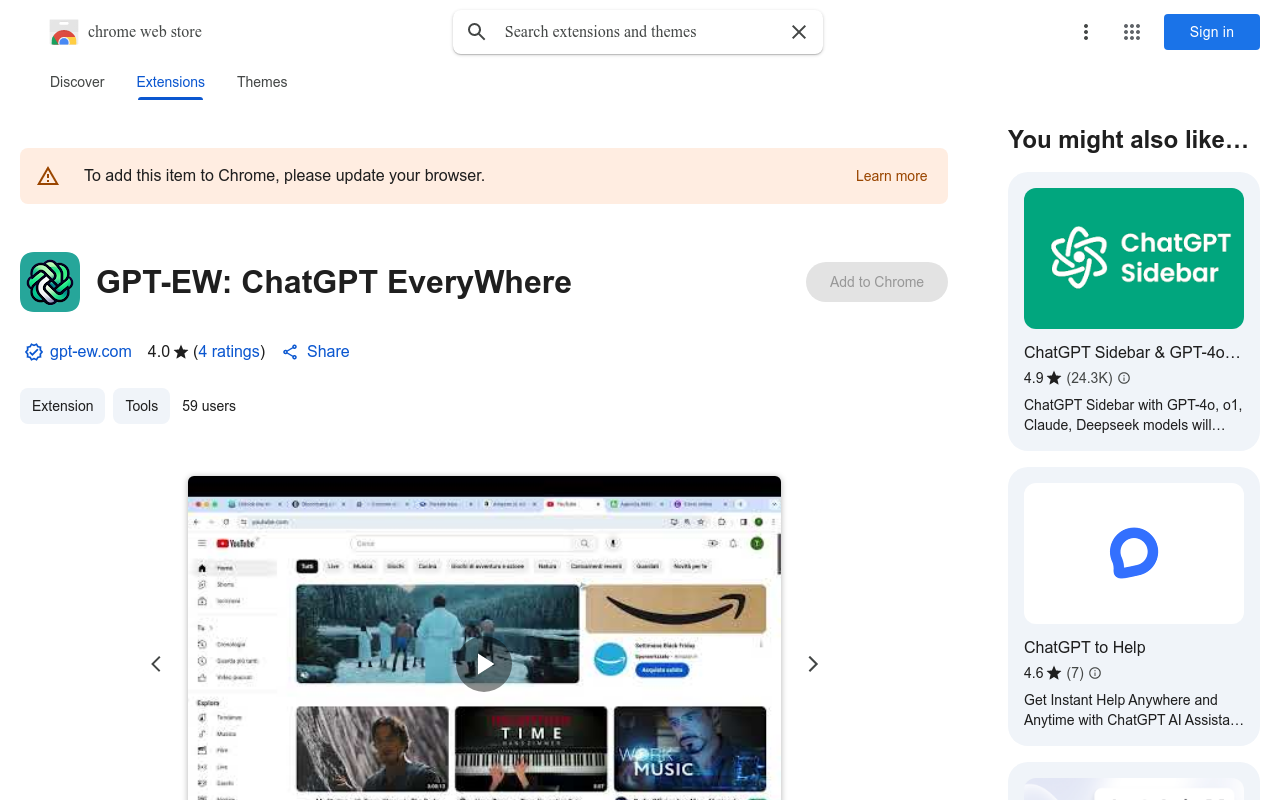Image resolution: width=1280 pixels, height=800 pixels.
Task: Click the info icon beside (7) ratings
Action: pyautogui.click(x=1095, y=673)
